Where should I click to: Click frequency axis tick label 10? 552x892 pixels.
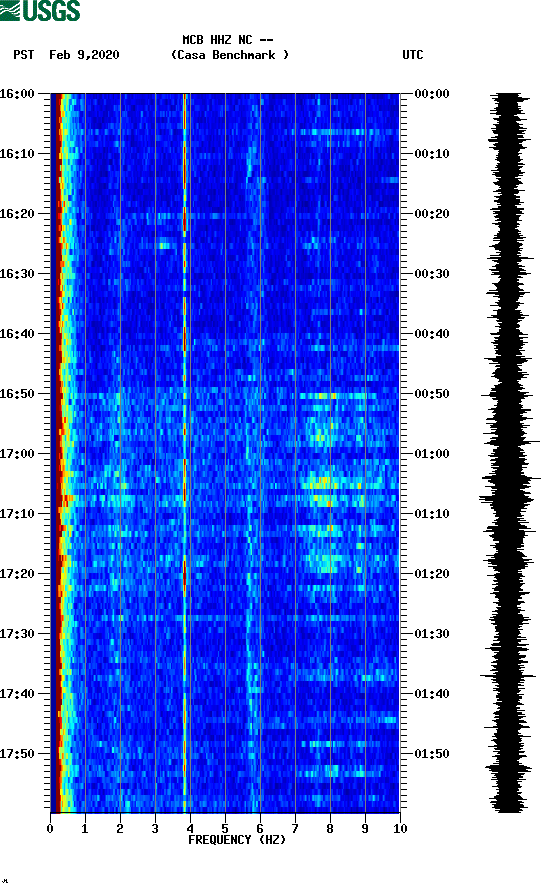(x=400, y=829)
